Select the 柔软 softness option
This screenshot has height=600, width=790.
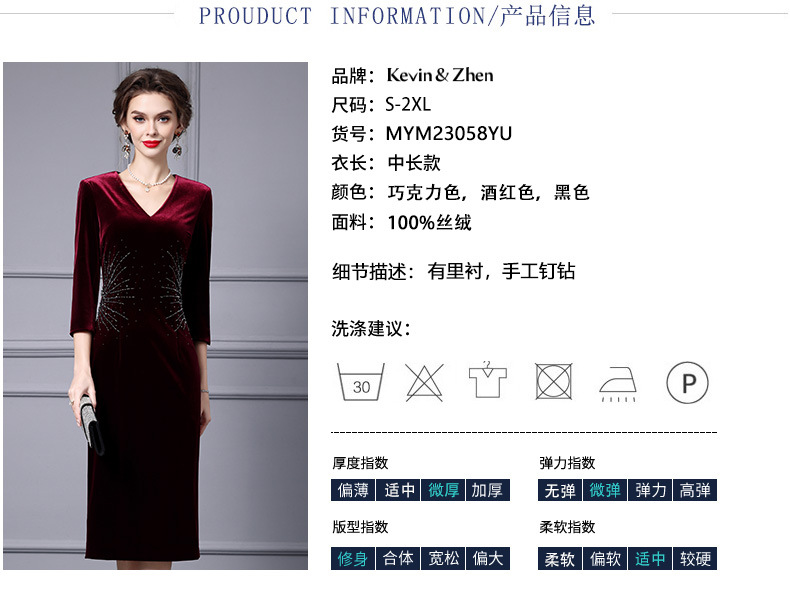coord(560,558)
